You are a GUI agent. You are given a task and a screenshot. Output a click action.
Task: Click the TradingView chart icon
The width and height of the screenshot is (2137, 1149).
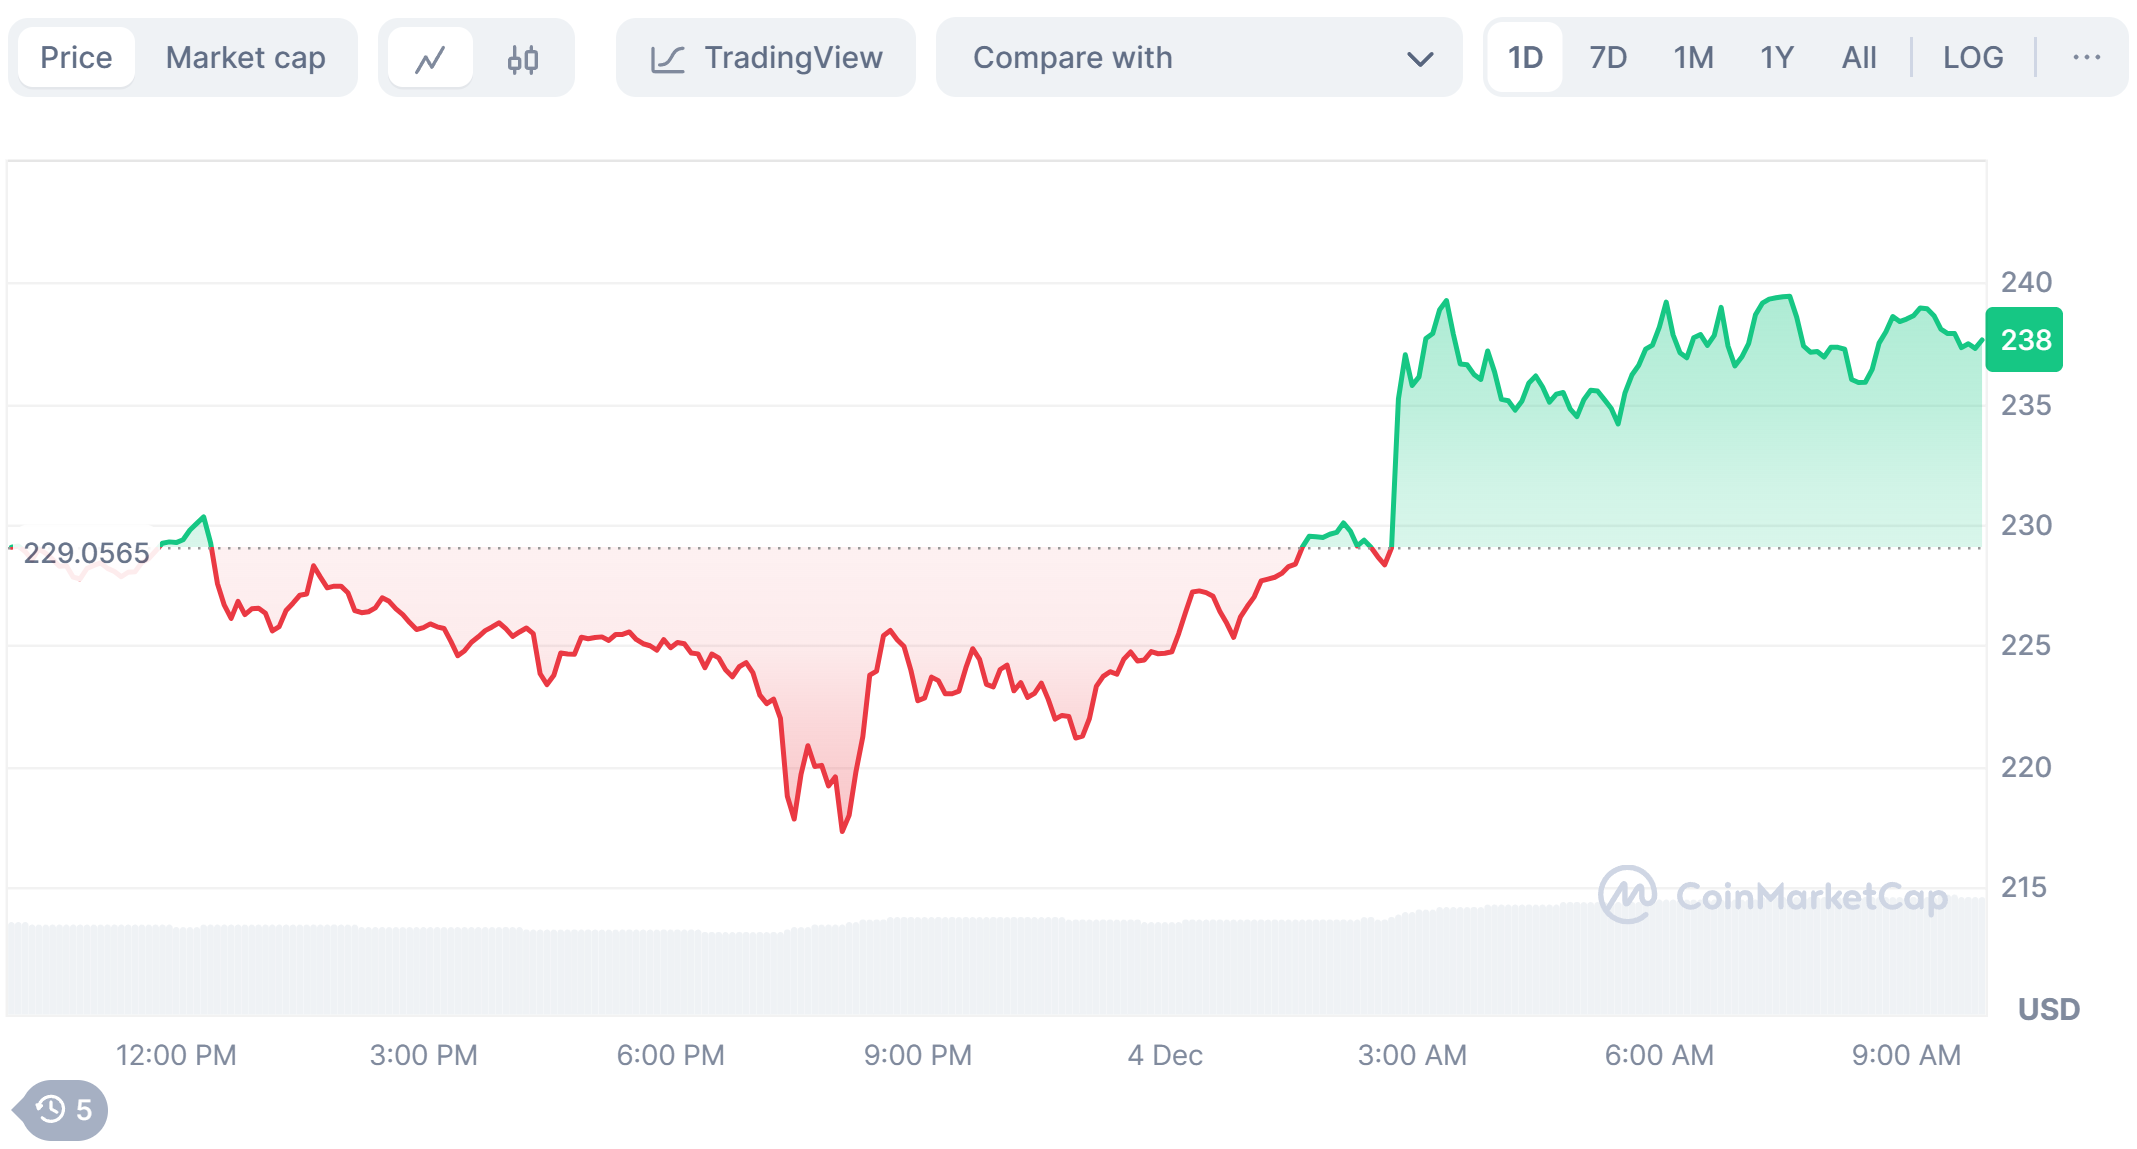coord(667,59)
